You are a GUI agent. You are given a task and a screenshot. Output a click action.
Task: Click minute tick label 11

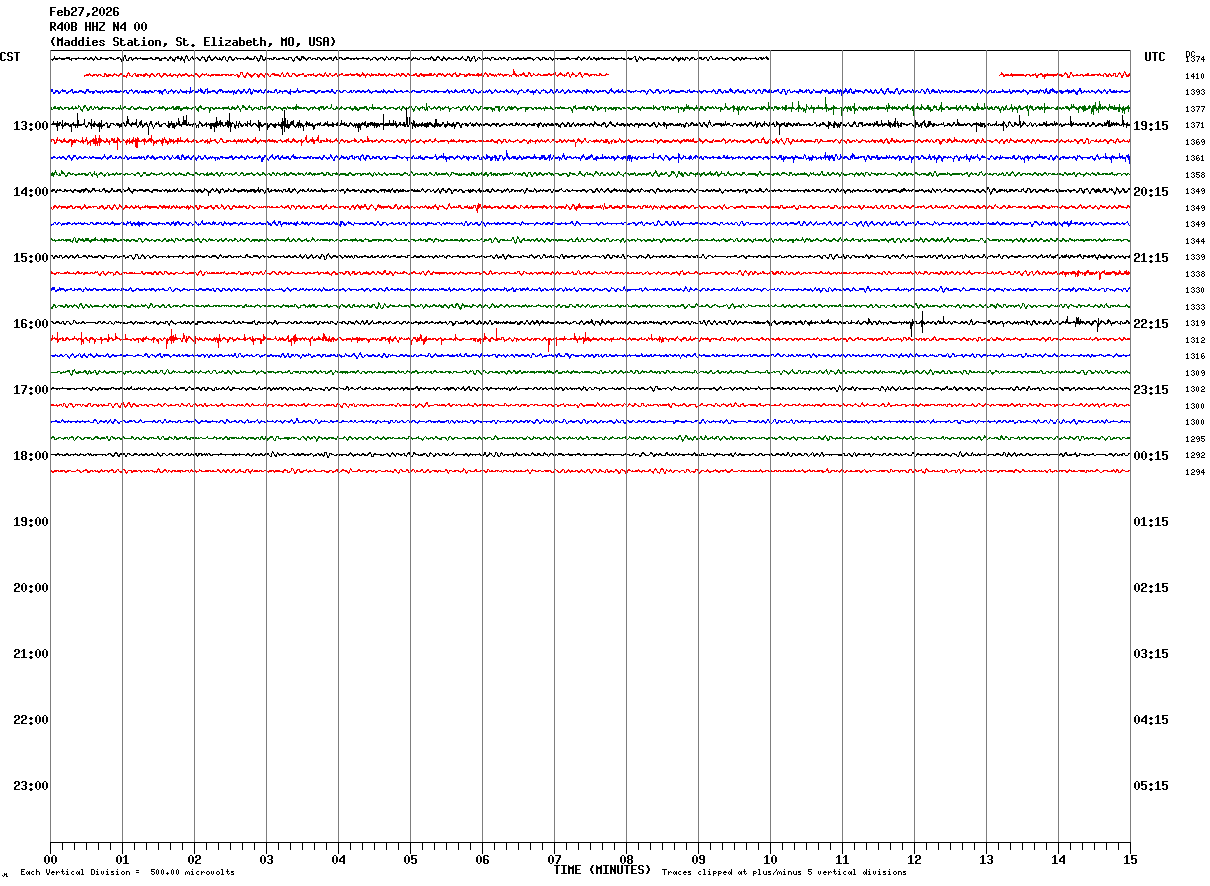click(x=842, y=859)
